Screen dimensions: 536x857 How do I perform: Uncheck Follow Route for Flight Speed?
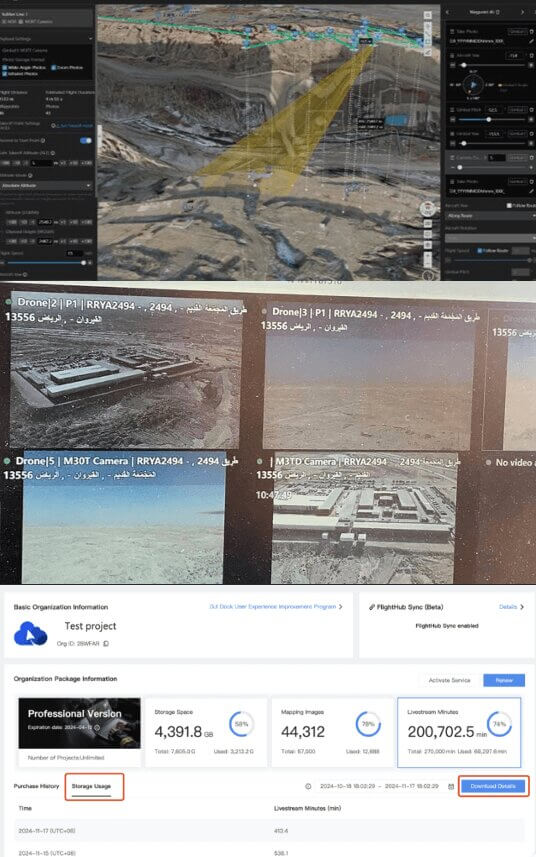(x=480, y=250)
